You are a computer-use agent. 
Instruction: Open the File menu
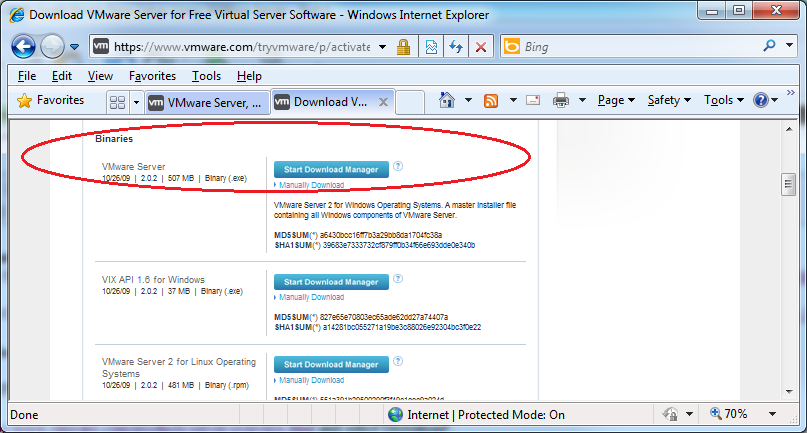coord(27,76)
